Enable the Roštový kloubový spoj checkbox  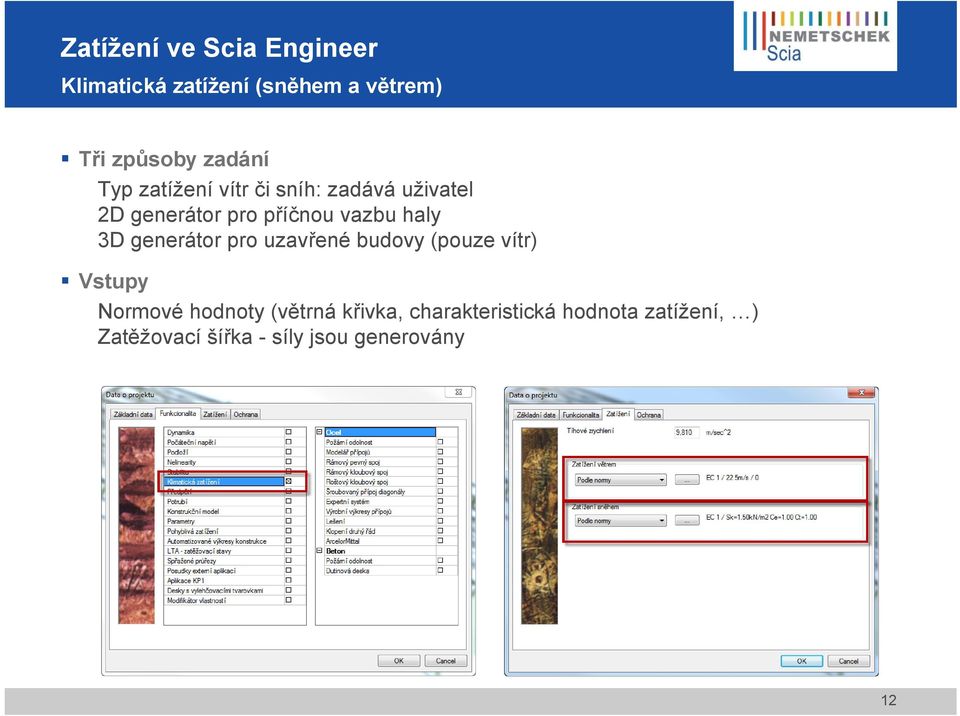(440, 481)
